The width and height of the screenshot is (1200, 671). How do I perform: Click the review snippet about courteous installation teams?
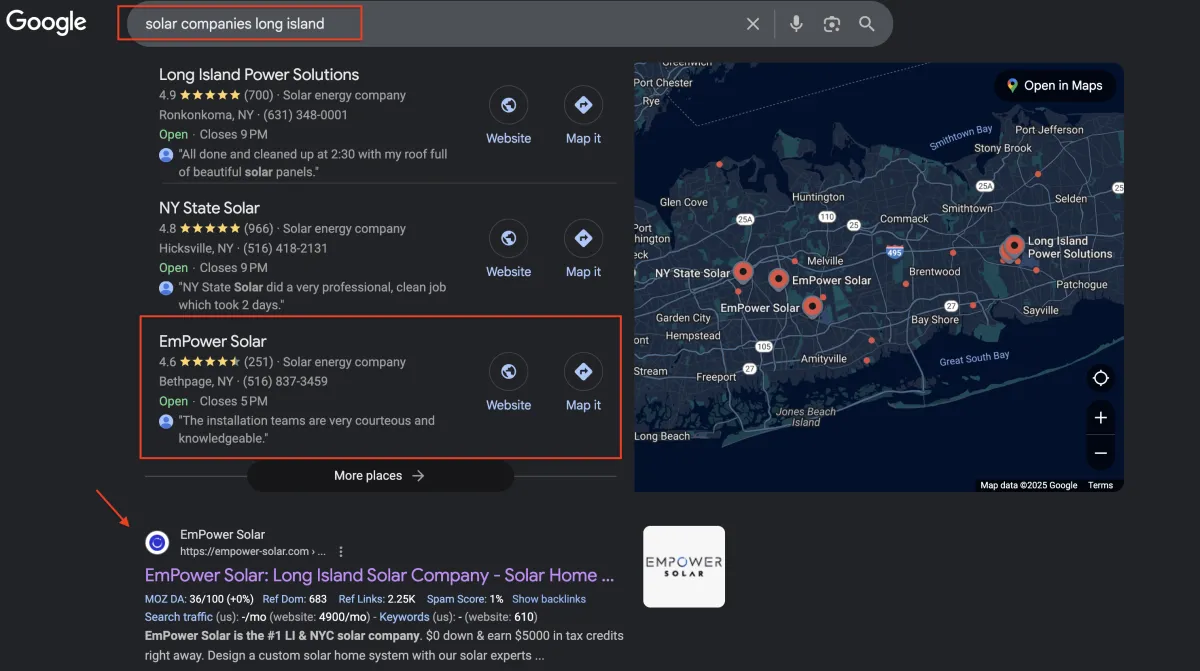tap(307, 430)
